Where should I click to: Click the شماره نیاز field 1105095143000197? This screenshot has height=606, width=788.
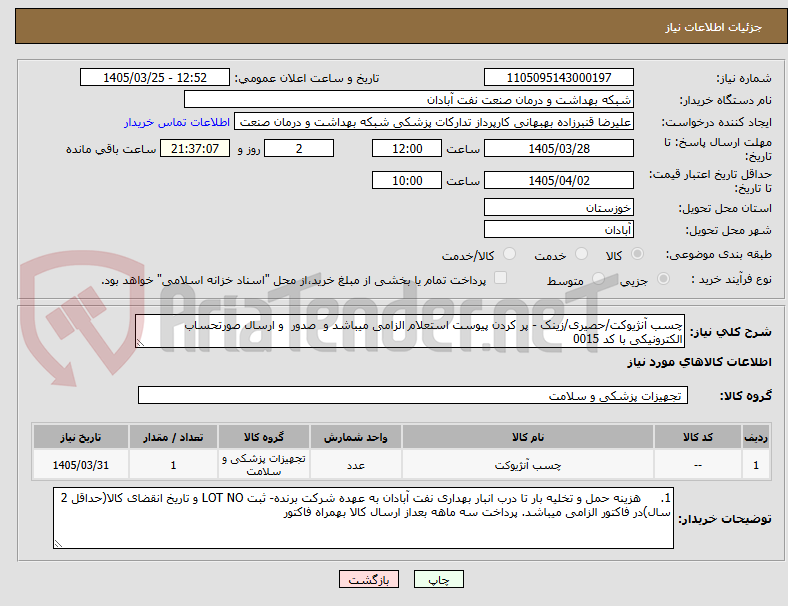[x=558, y=77]
